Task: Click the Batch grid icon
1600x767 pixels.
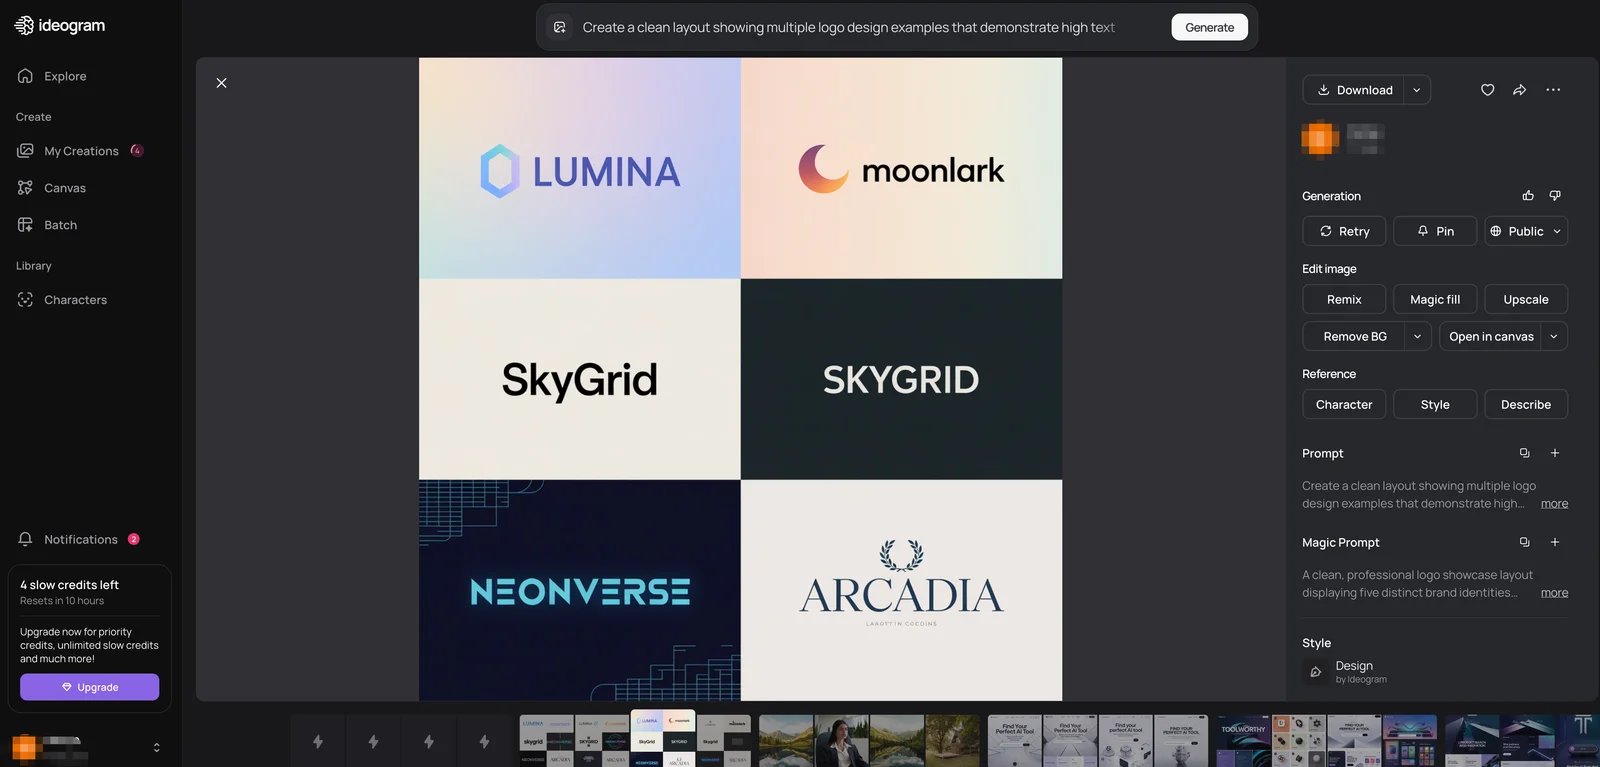Action: pyautogui.click(x=25, y=225)
